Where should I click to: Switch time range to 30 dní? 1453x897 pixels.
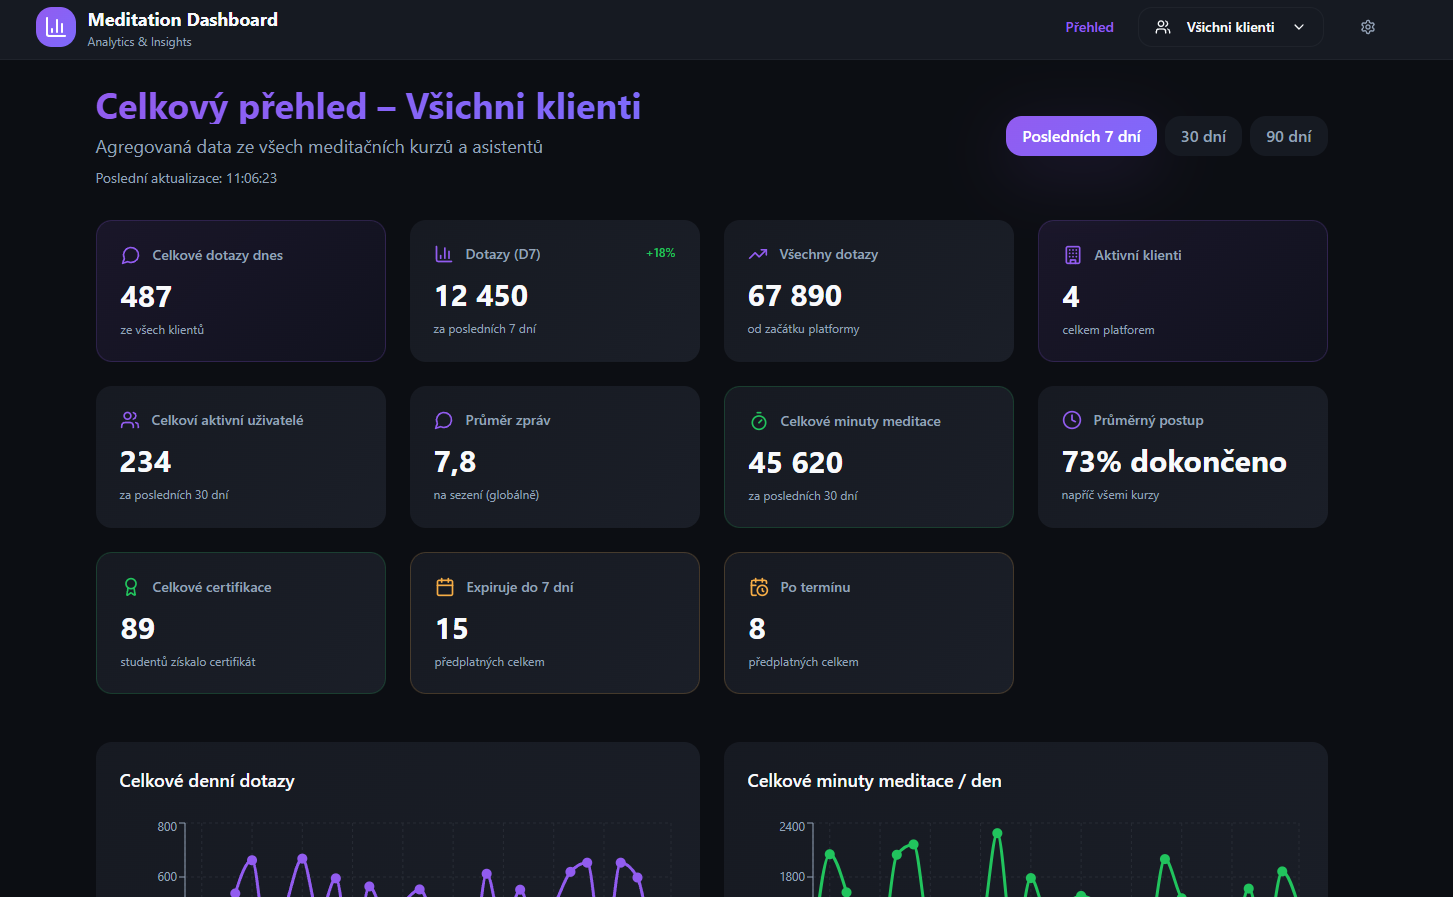pyautogui.click(x=1203, y=136)
